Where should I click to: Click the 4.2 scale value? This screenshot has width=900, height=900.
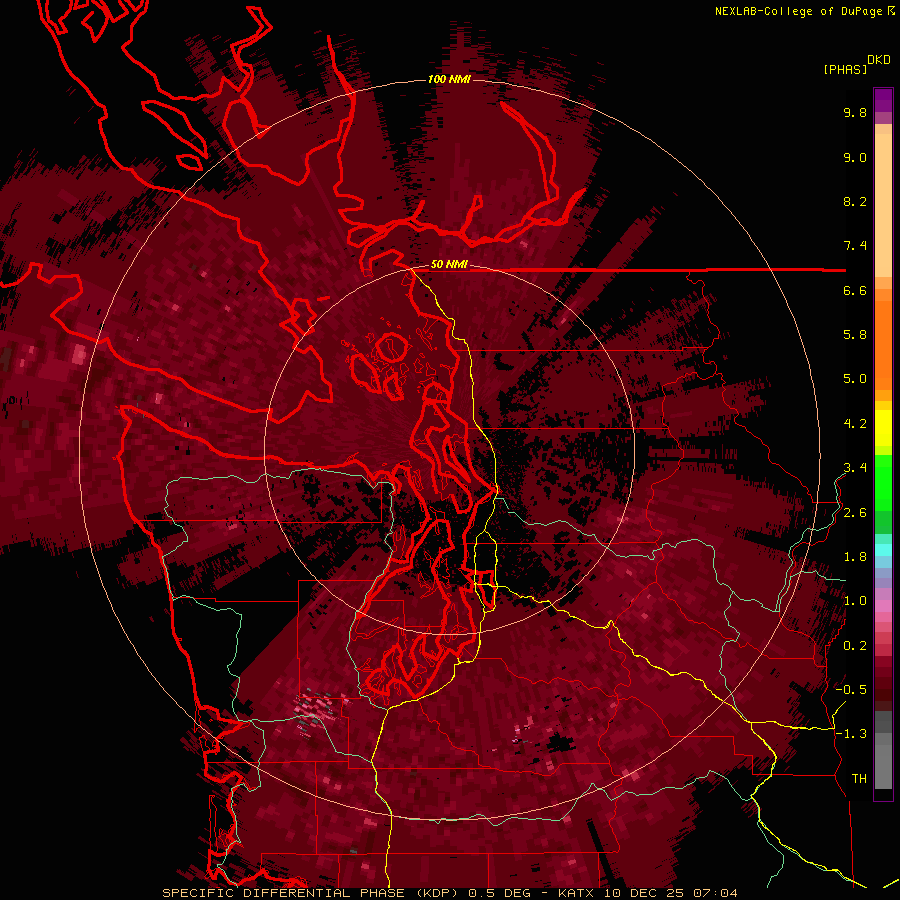pos(855,424)
